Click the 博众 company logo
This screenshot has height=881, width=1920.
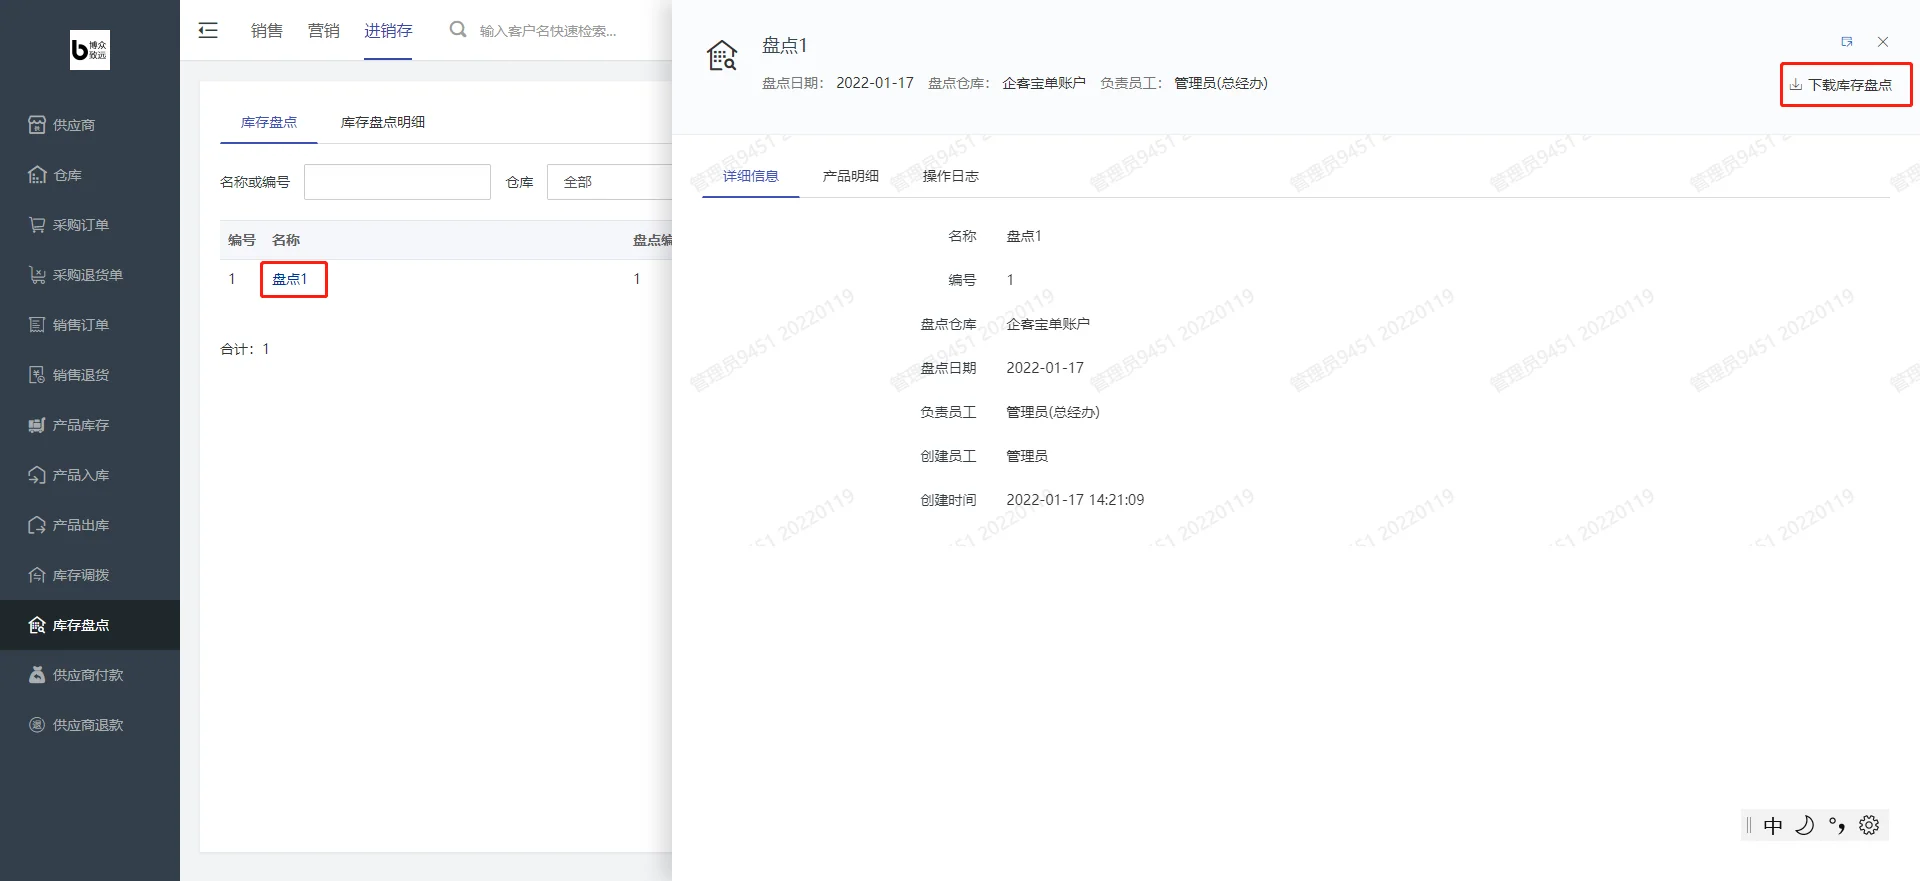[x=90, y=50]
